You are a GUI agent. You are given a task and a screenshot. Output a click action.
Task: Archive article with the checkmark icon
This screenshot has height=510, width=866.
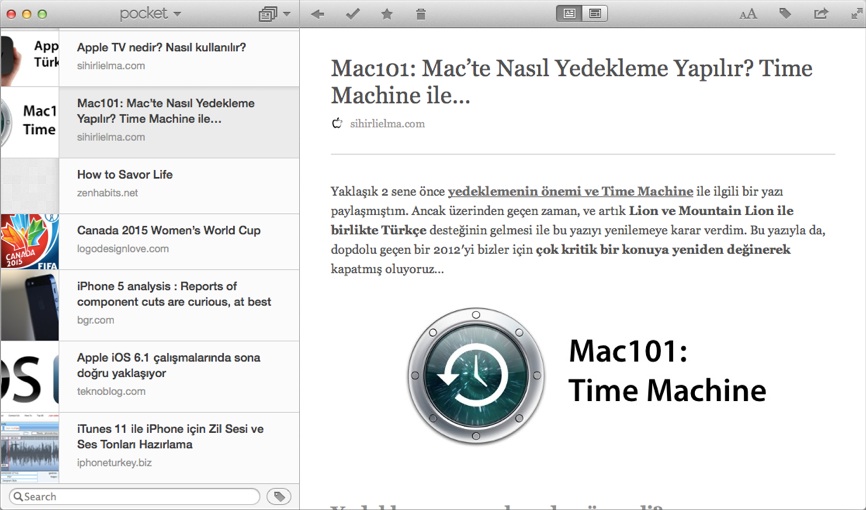click(x=352, y=14)
